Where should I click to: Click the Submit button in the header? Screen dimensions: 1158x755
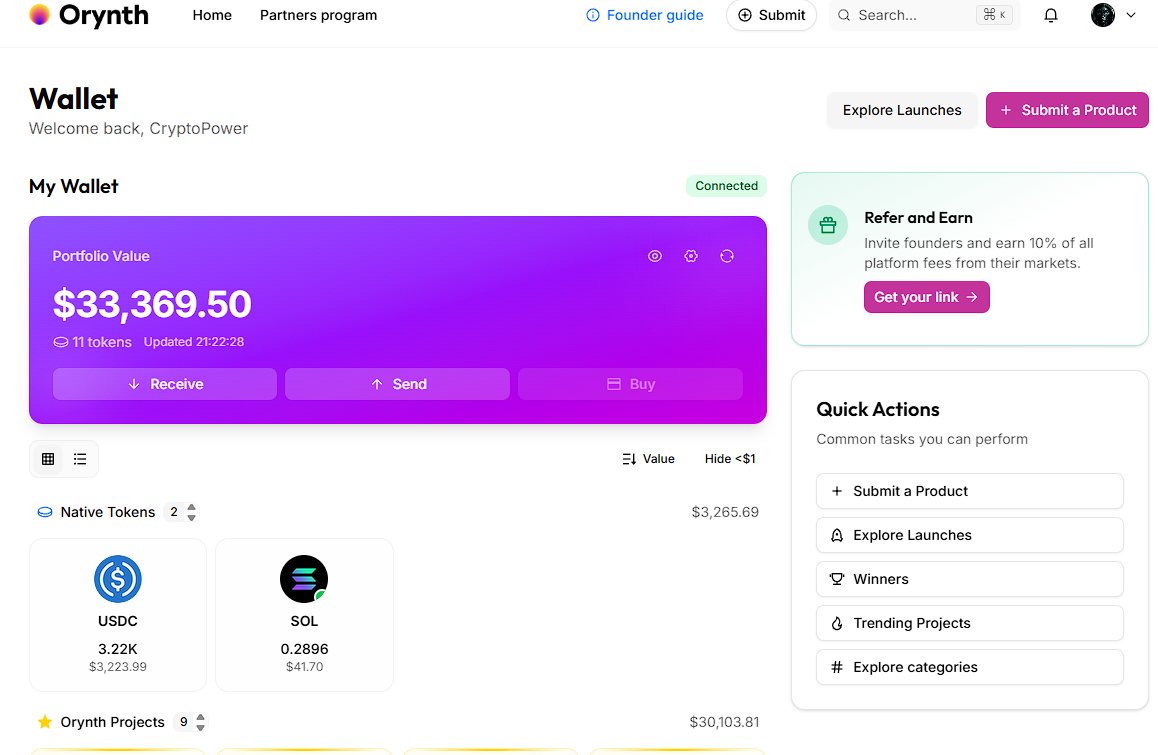[x=771, y=15]
